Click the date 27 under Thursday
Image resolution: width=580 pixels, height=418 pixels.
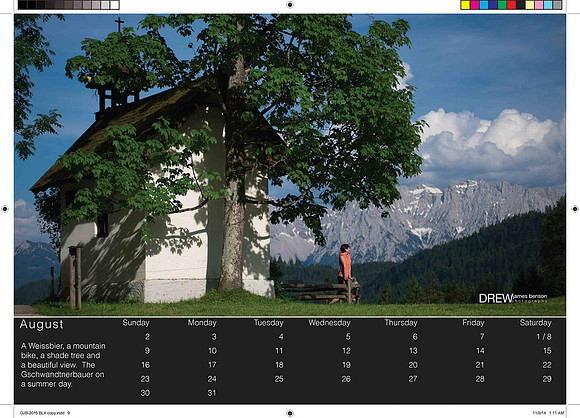413,379
